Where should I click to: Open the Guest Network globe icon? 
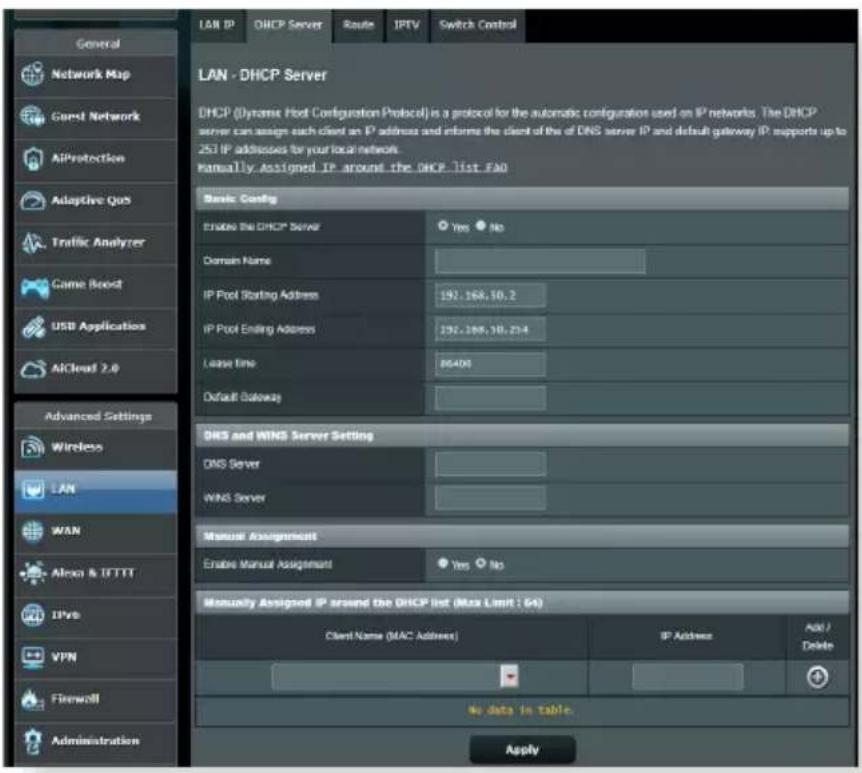coord(32,116)
